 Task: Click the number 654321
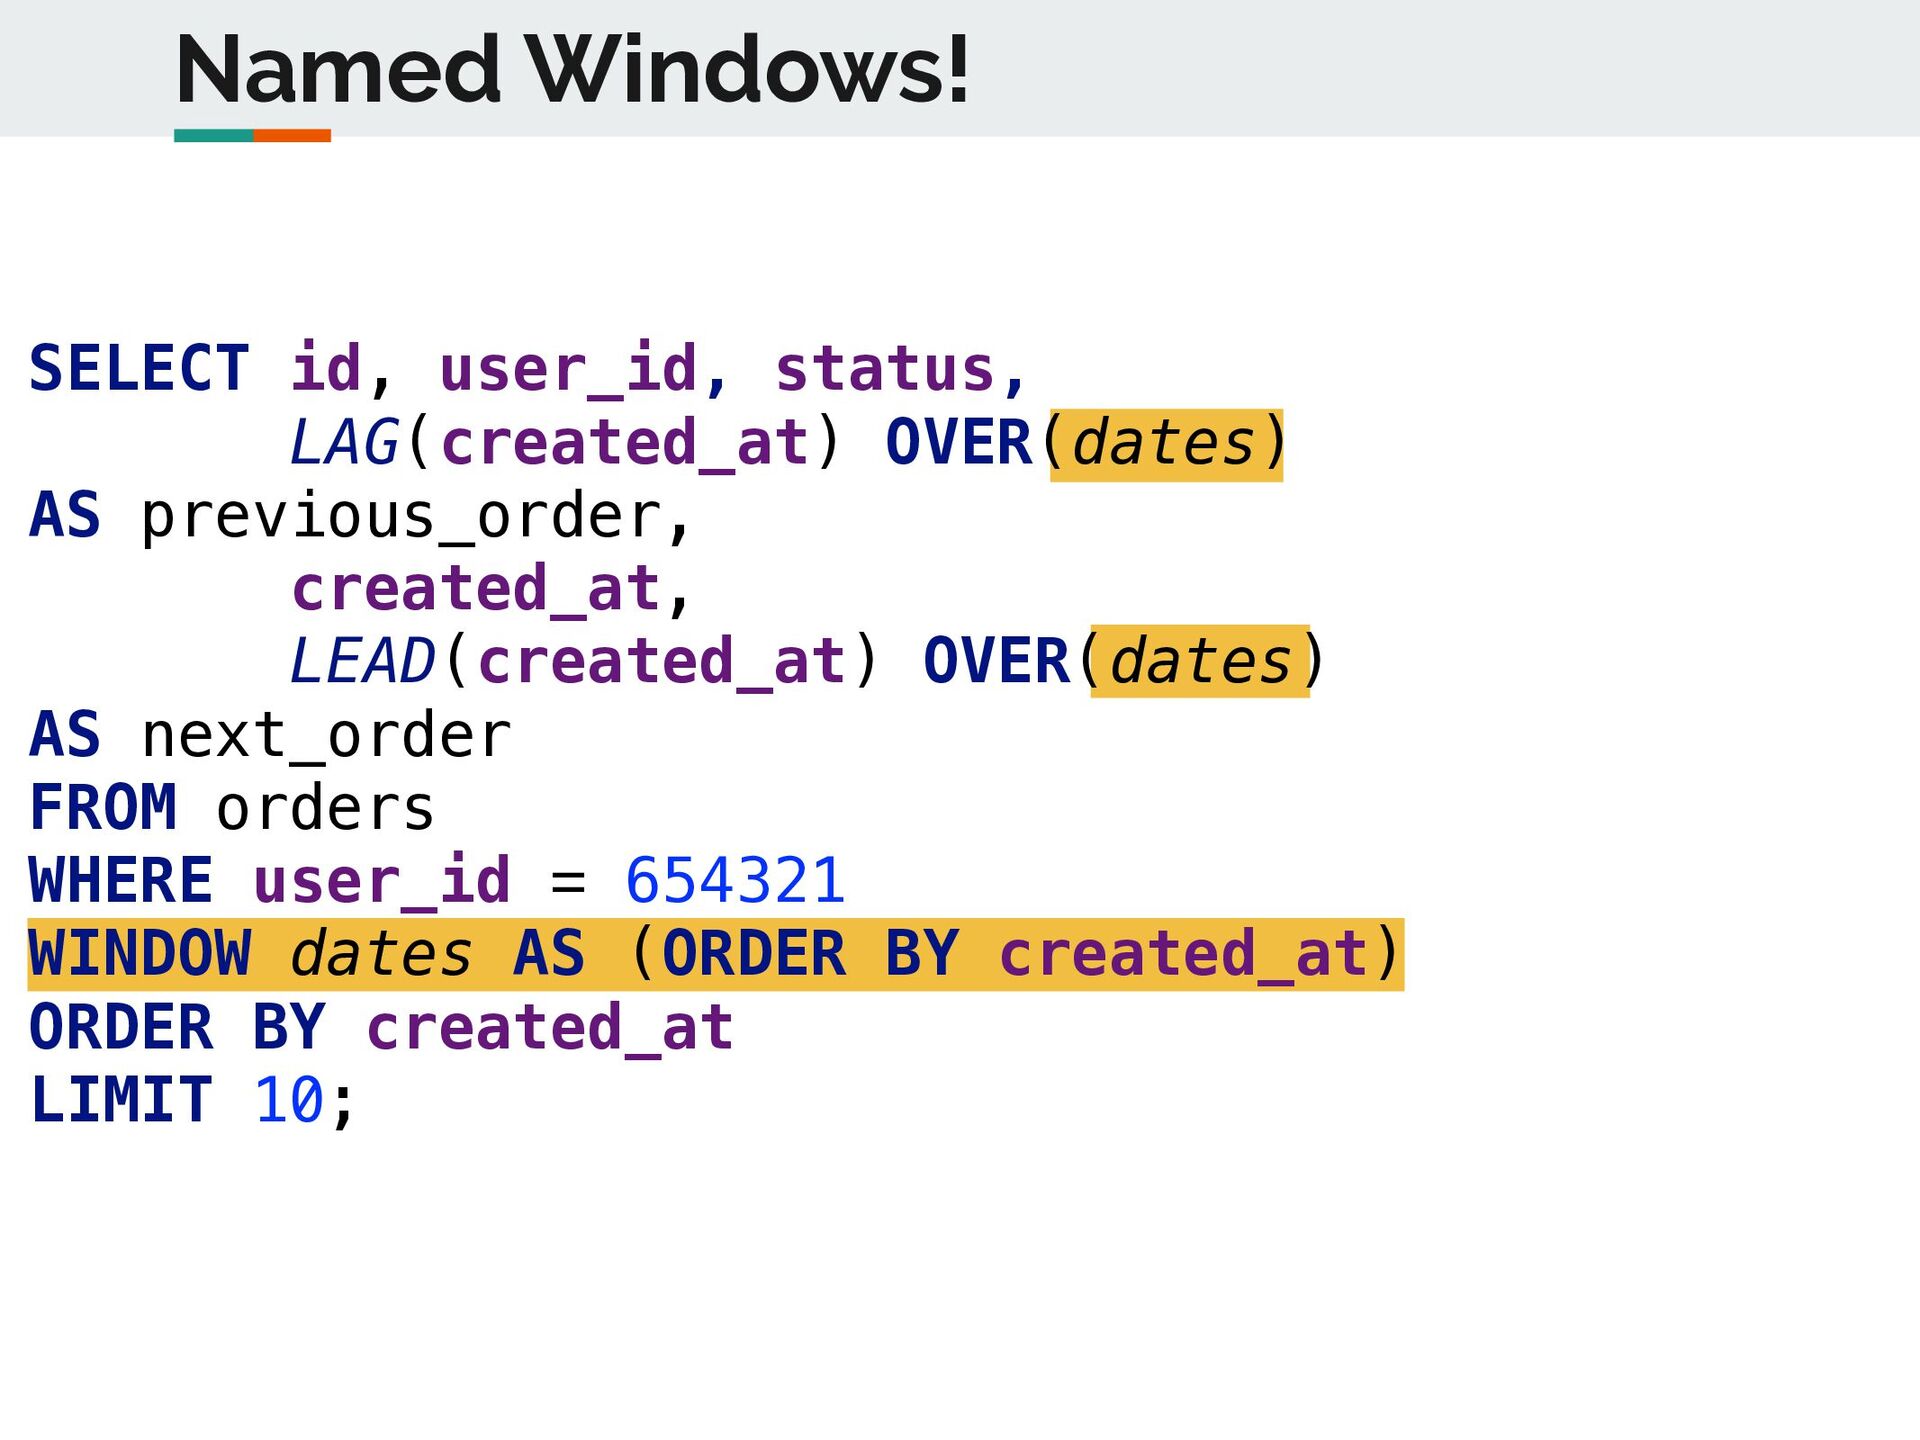(x=735, y=881)
